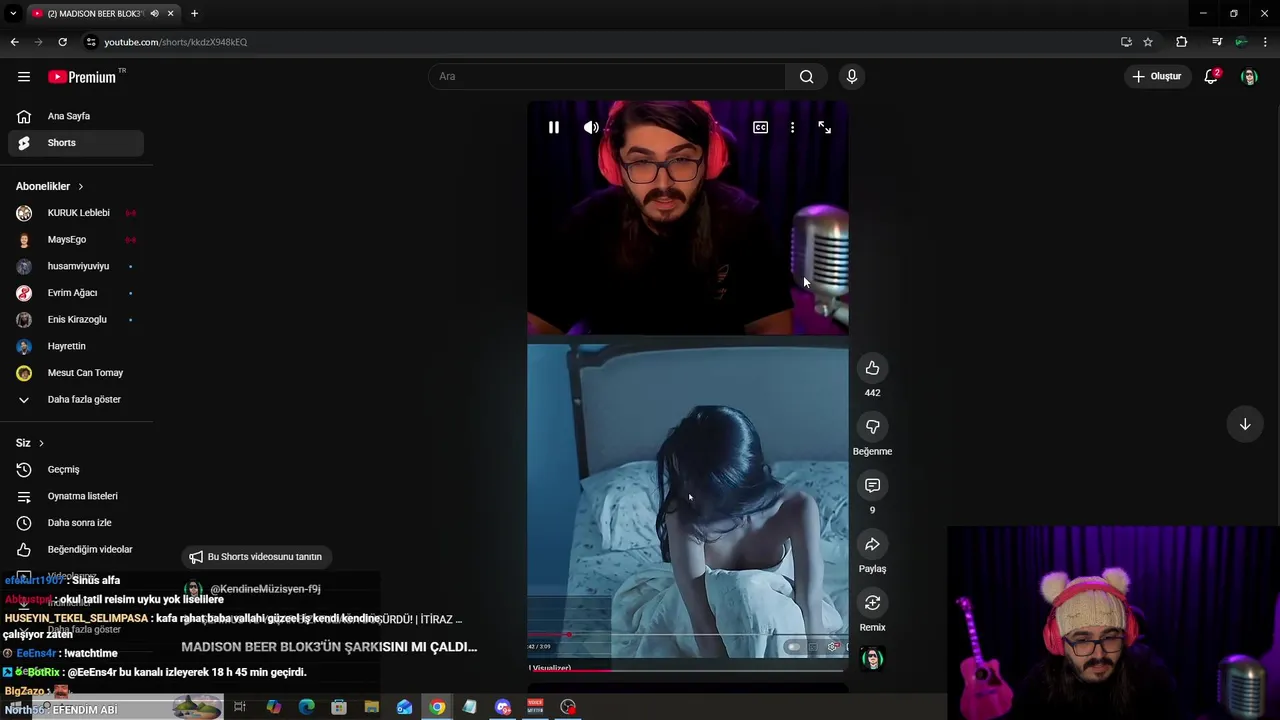The image size is (1280, 720).
Task: Open Task View on taskbar
Action: [240, 707]
